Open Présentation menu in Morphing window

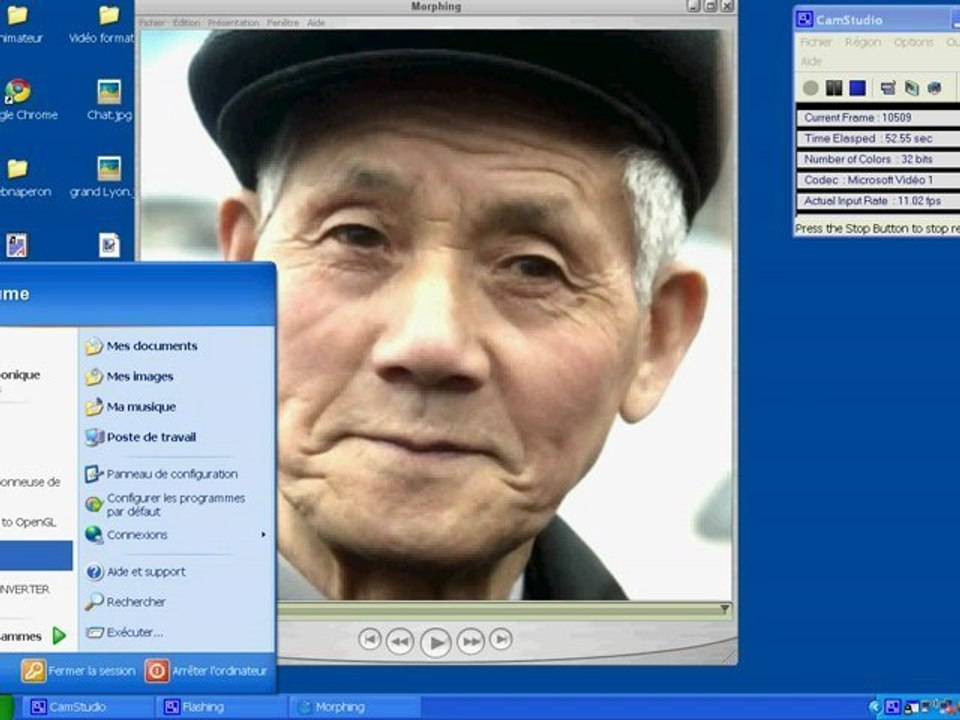(x=233, y=23)
